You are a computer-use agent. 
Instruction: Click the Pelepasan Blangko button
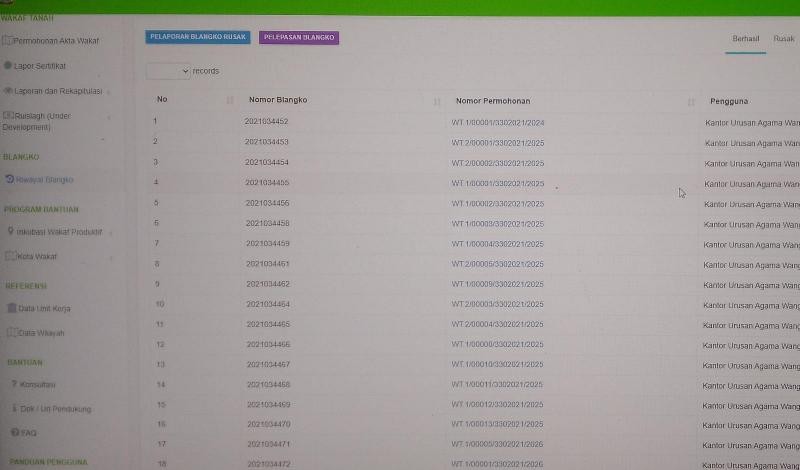pos(299,37)
